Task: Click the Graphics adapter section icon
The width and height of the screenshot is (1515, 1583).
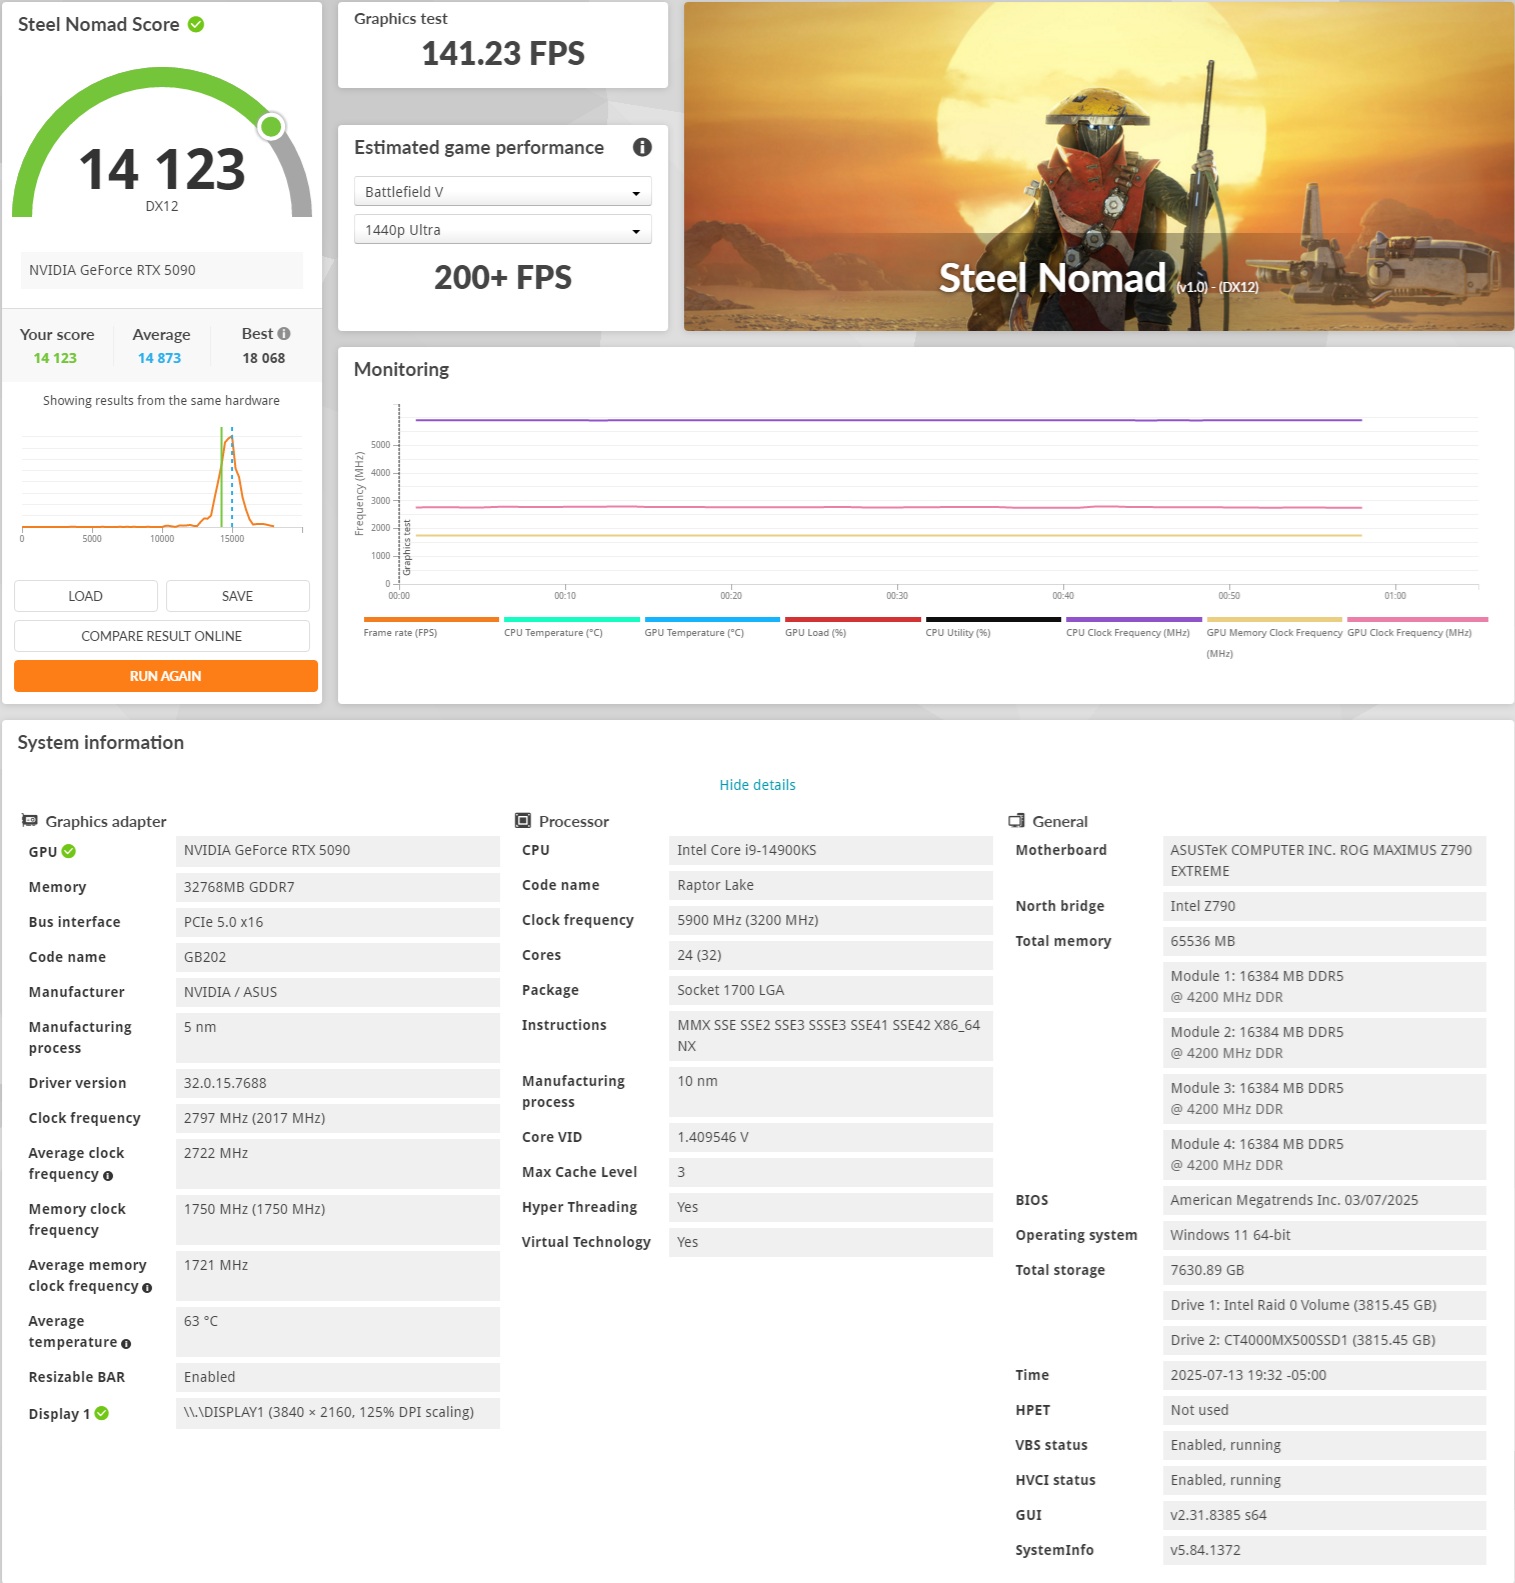Action: coord(30,821)
